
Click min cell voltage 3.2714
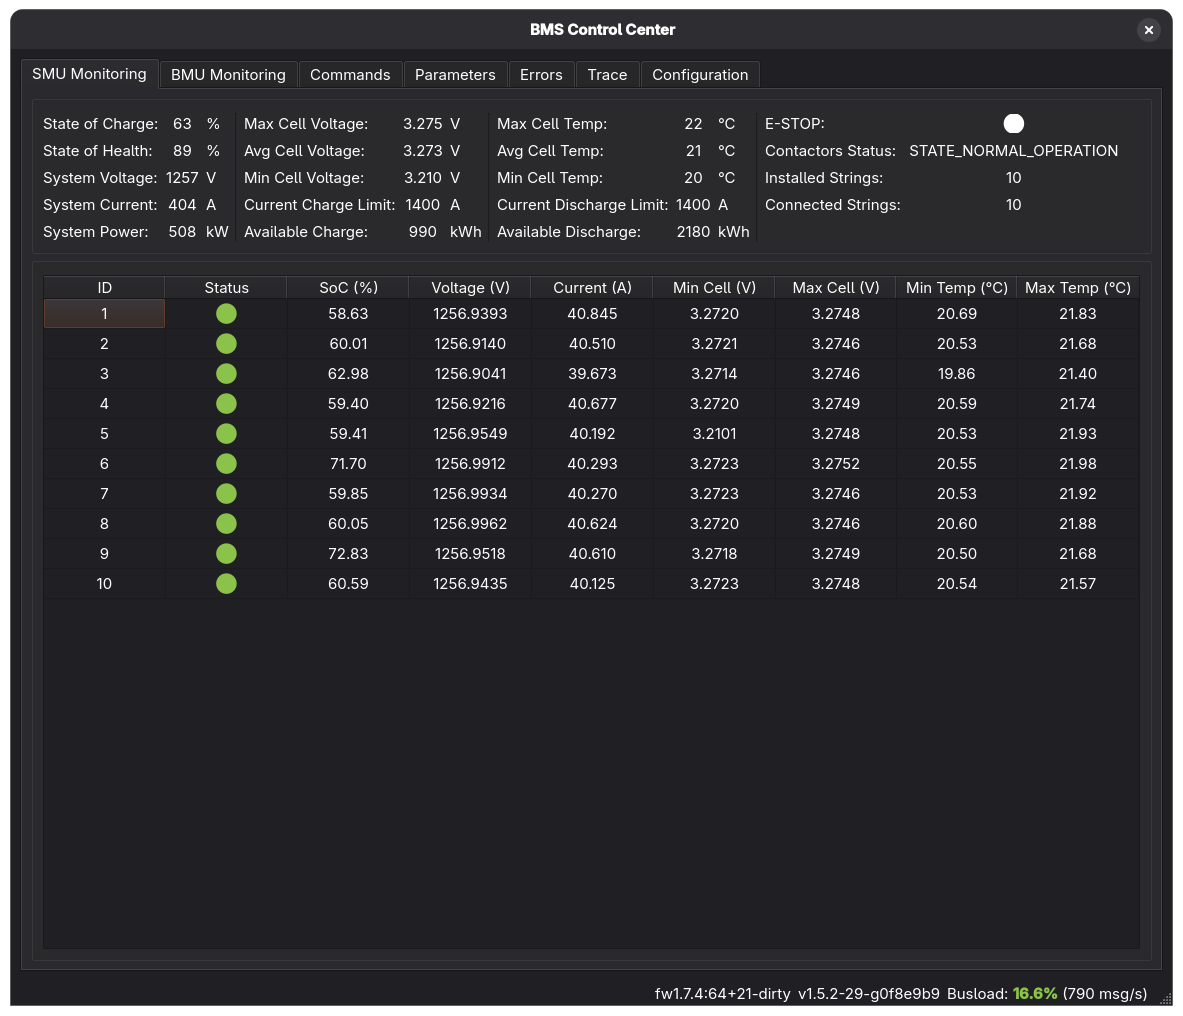pyautogui.click(x=714, y=374)
